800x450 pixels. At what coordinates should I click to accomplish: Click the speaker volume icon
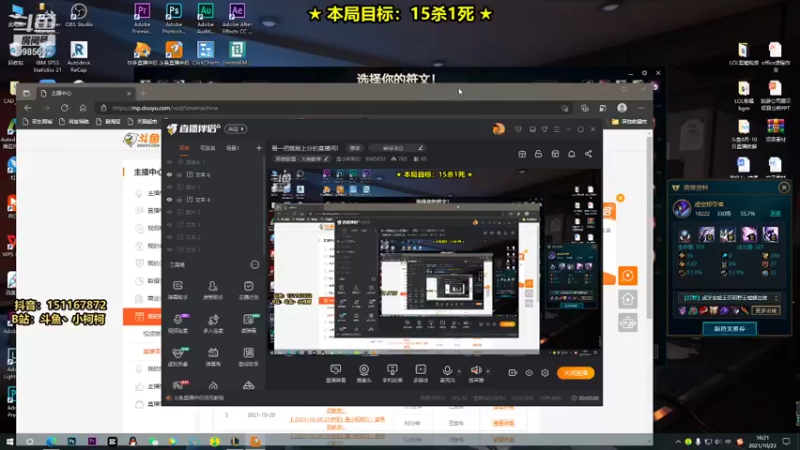pos(476,370)
